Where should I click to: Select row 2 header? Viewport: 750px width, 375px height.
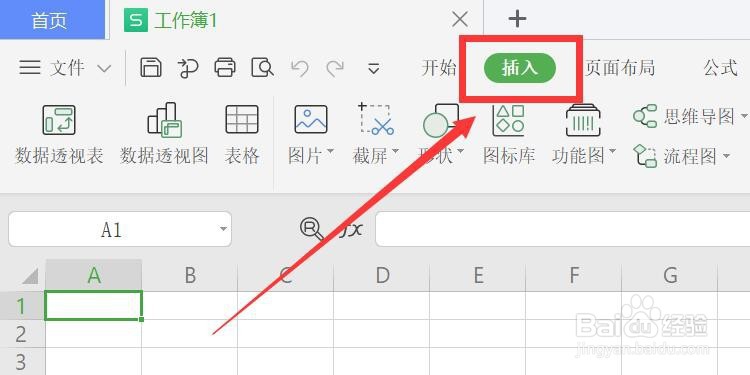pyautogui.click(x=22, y=333)
